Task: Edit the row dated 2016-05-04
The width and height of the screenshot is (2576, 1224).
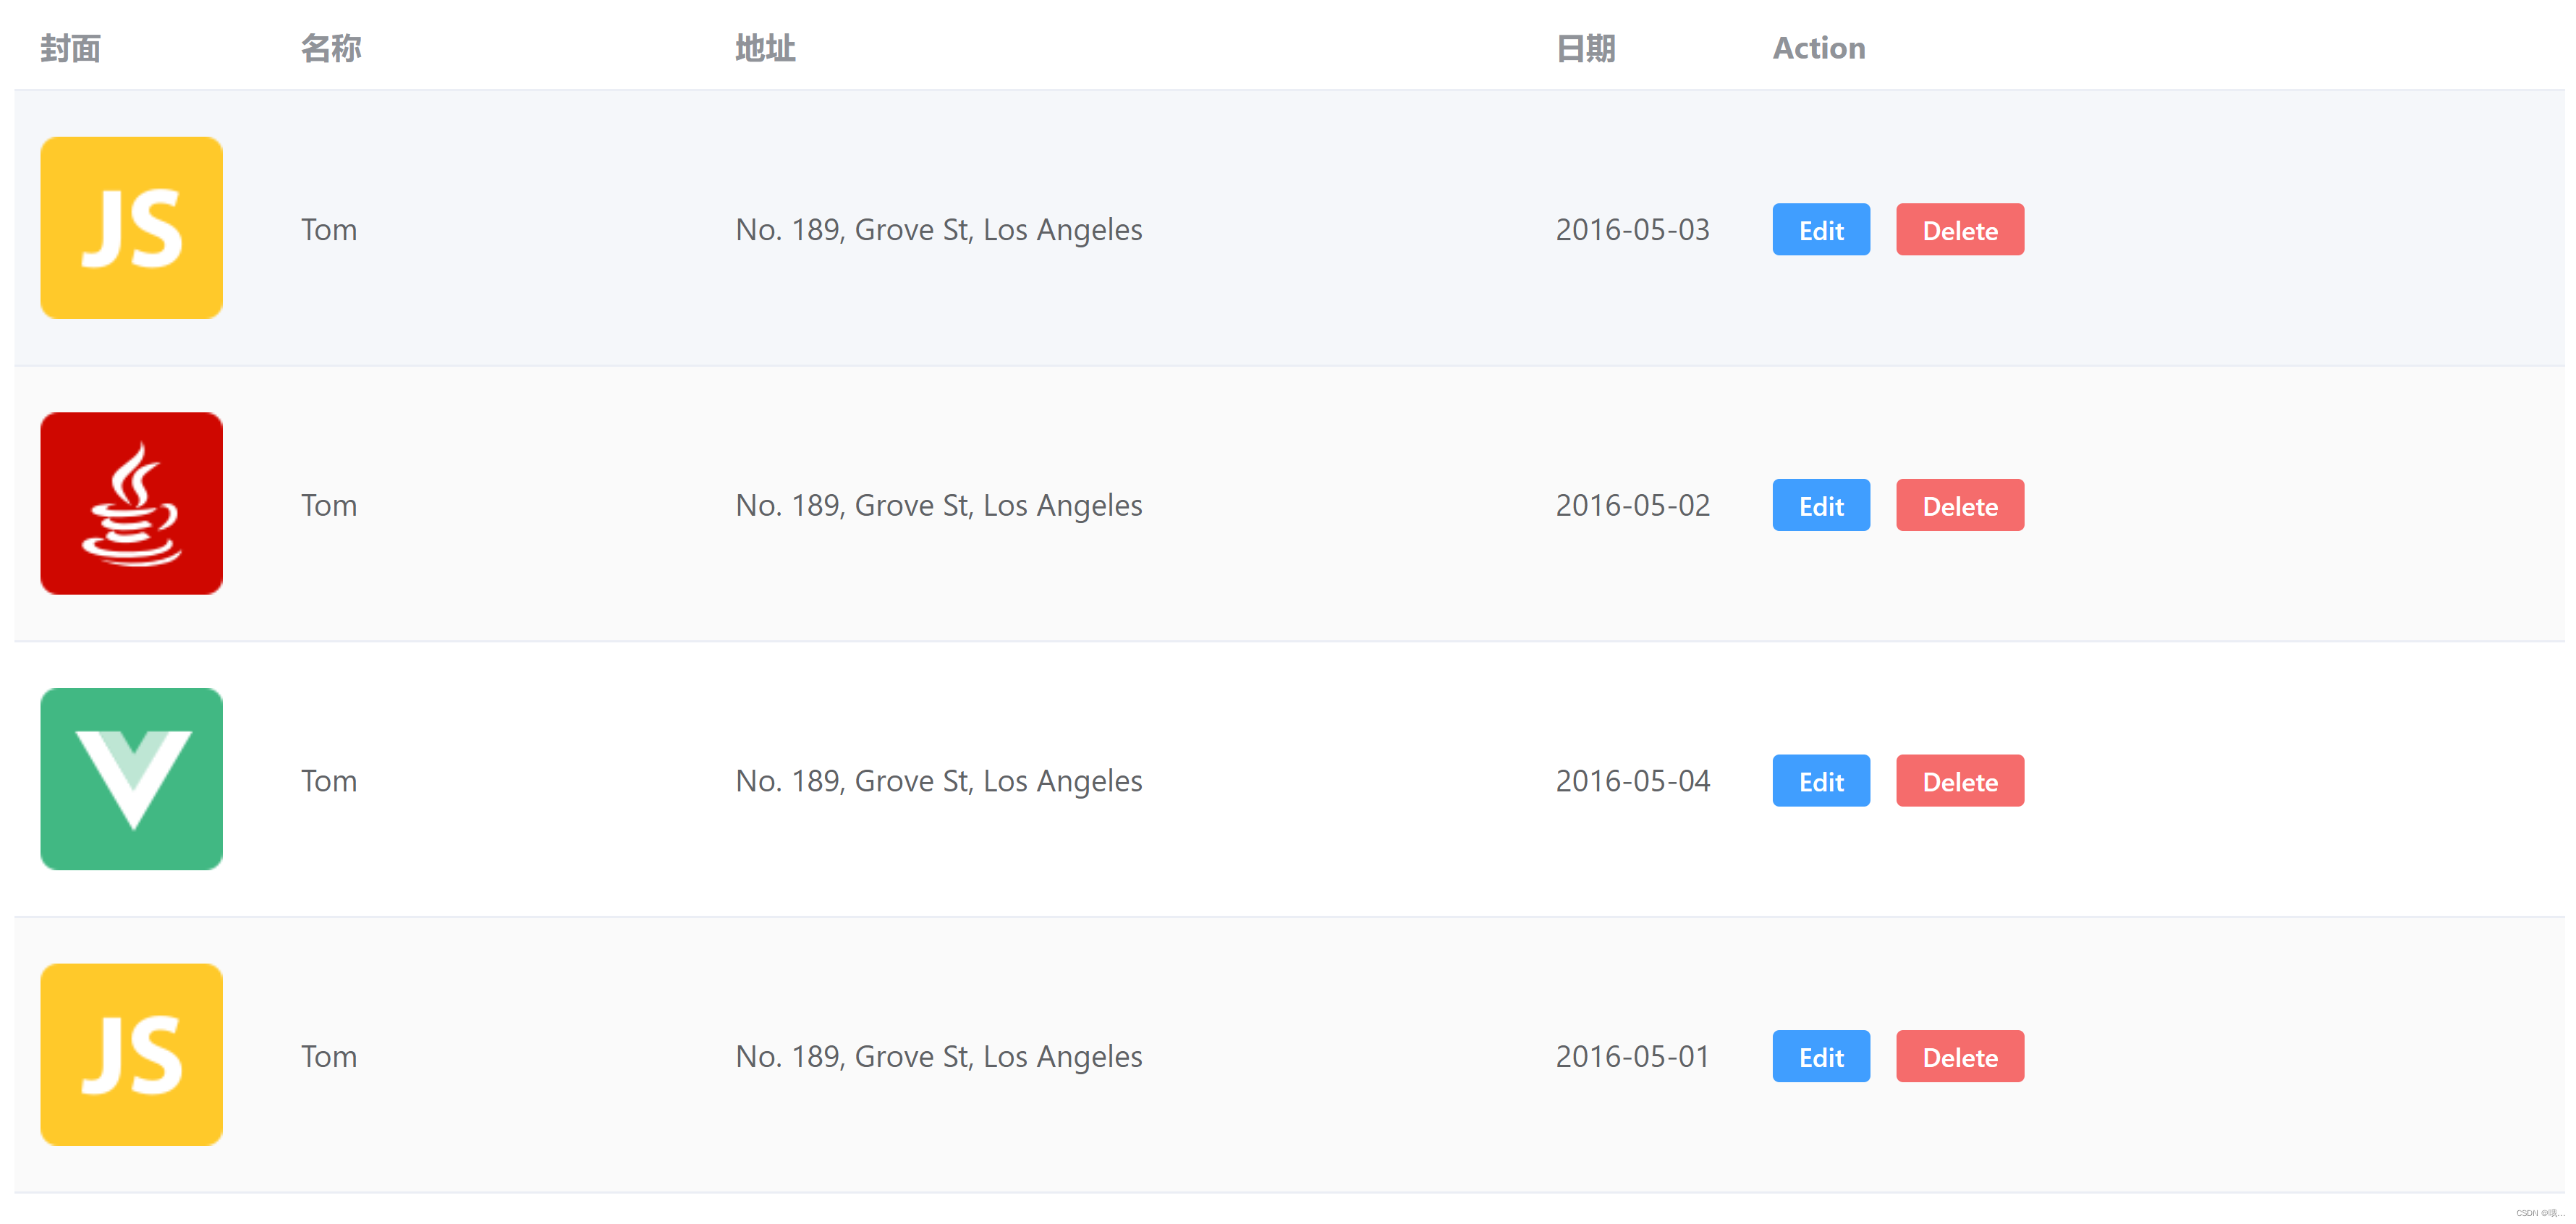Action: point(1820,781)
